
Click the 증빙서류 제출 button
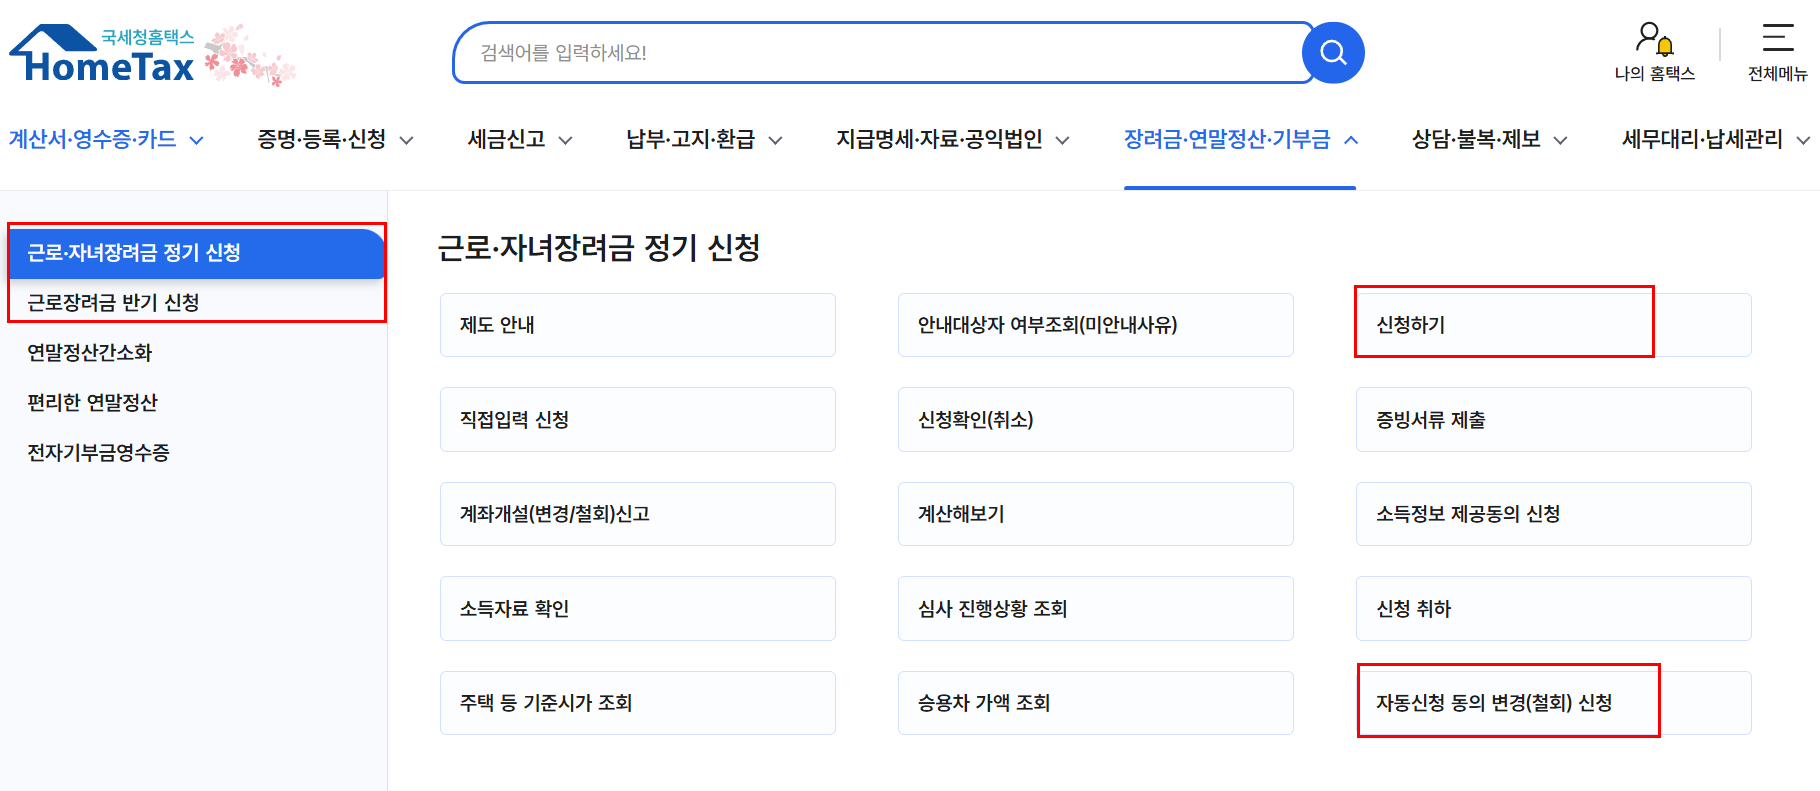tap(1554, 419)
